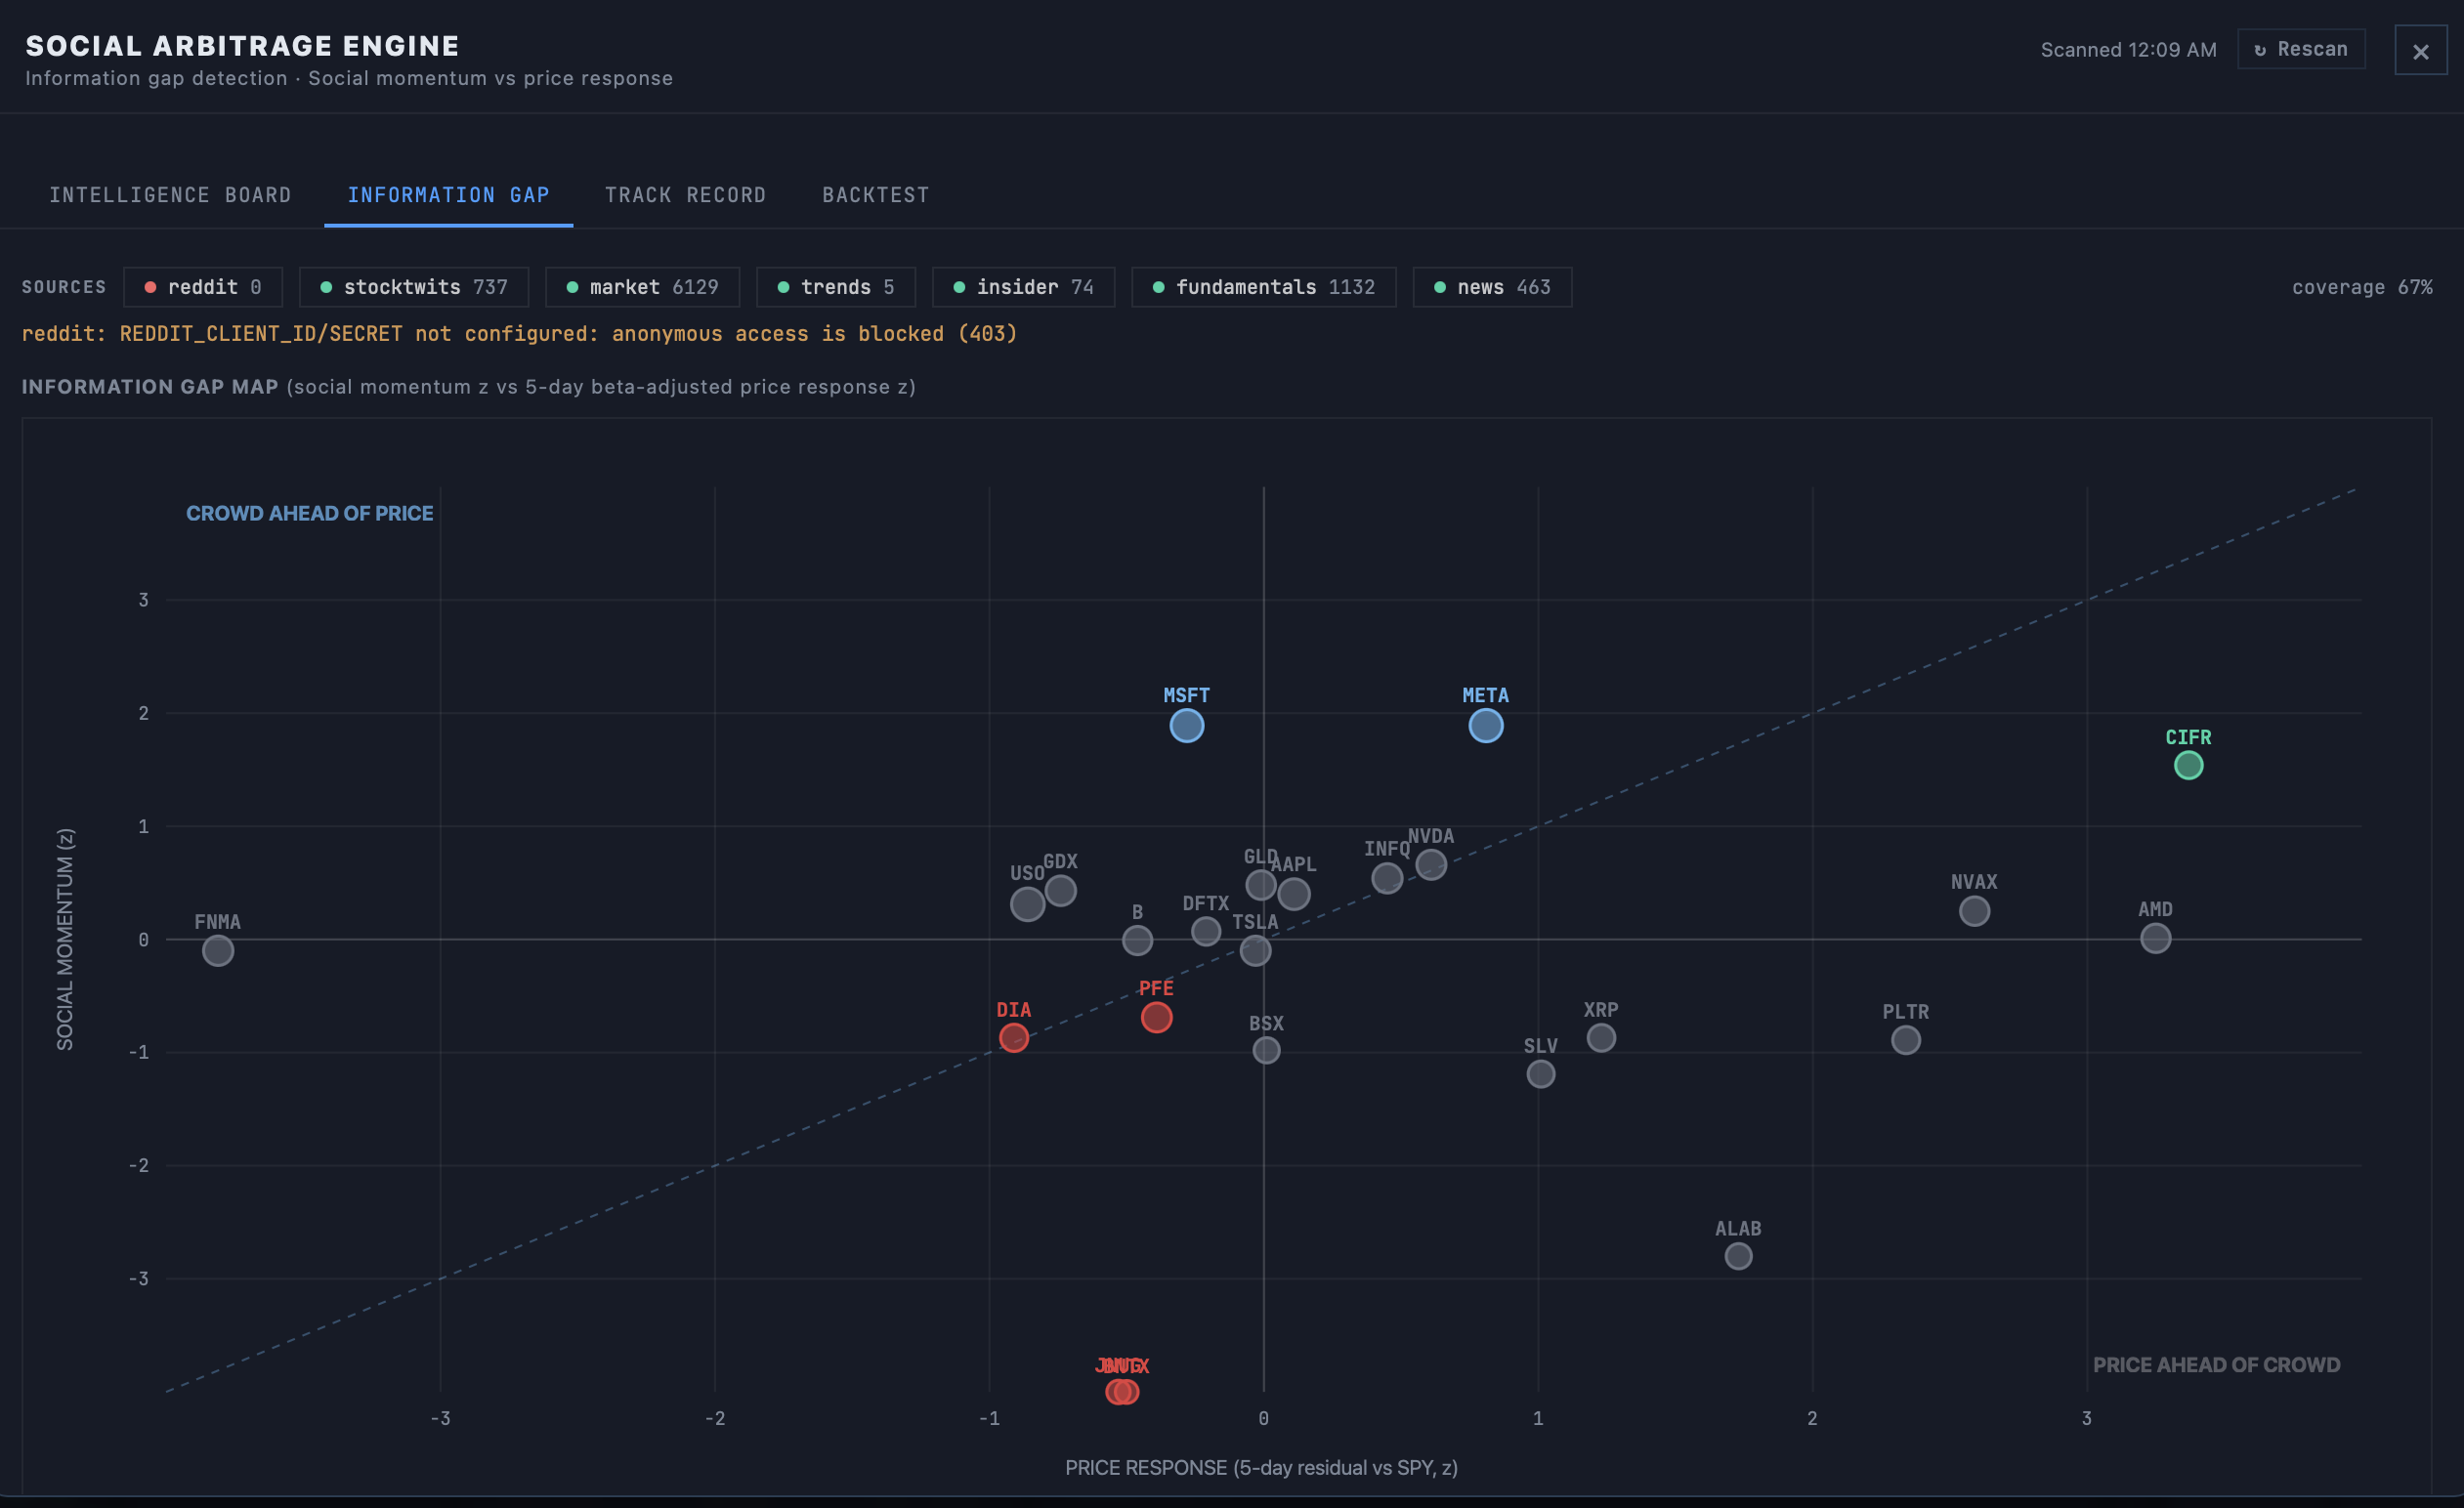
Task: Click the reddit 403 error message
Action: 519,333
